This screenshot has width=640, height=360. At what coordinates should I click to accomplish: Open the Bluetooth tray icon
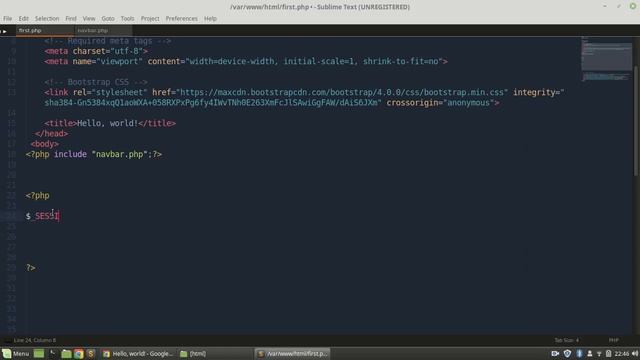point(579,353)
